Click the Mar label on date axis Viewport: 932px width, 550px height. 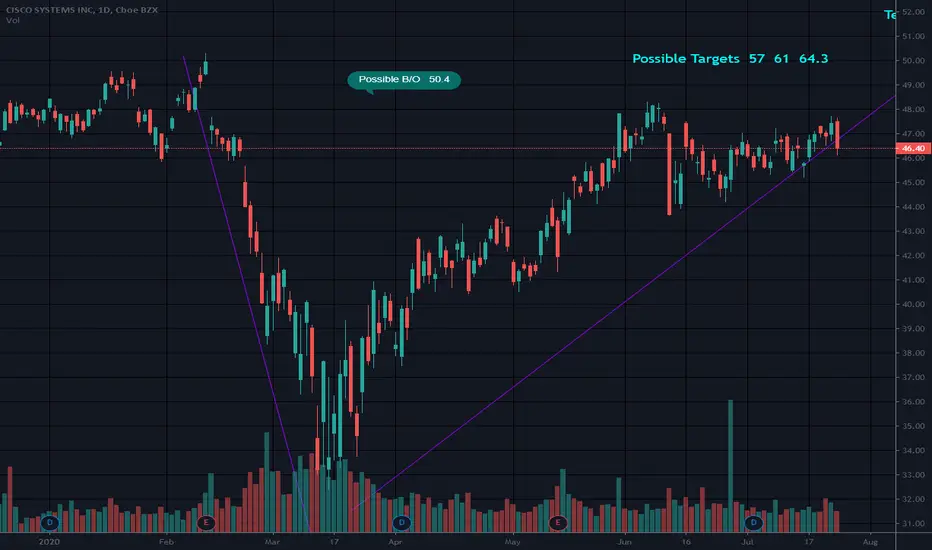click(272, 542)
